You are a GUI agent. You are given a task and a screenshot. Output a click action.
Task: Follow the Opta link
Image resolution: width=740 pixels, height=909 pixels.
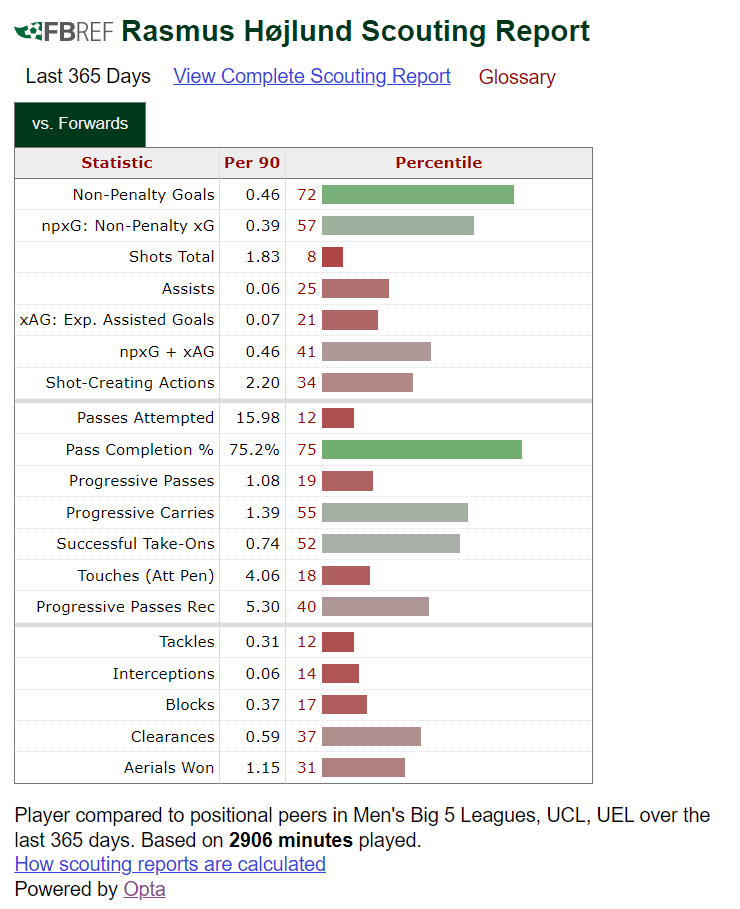coord(144,889)
